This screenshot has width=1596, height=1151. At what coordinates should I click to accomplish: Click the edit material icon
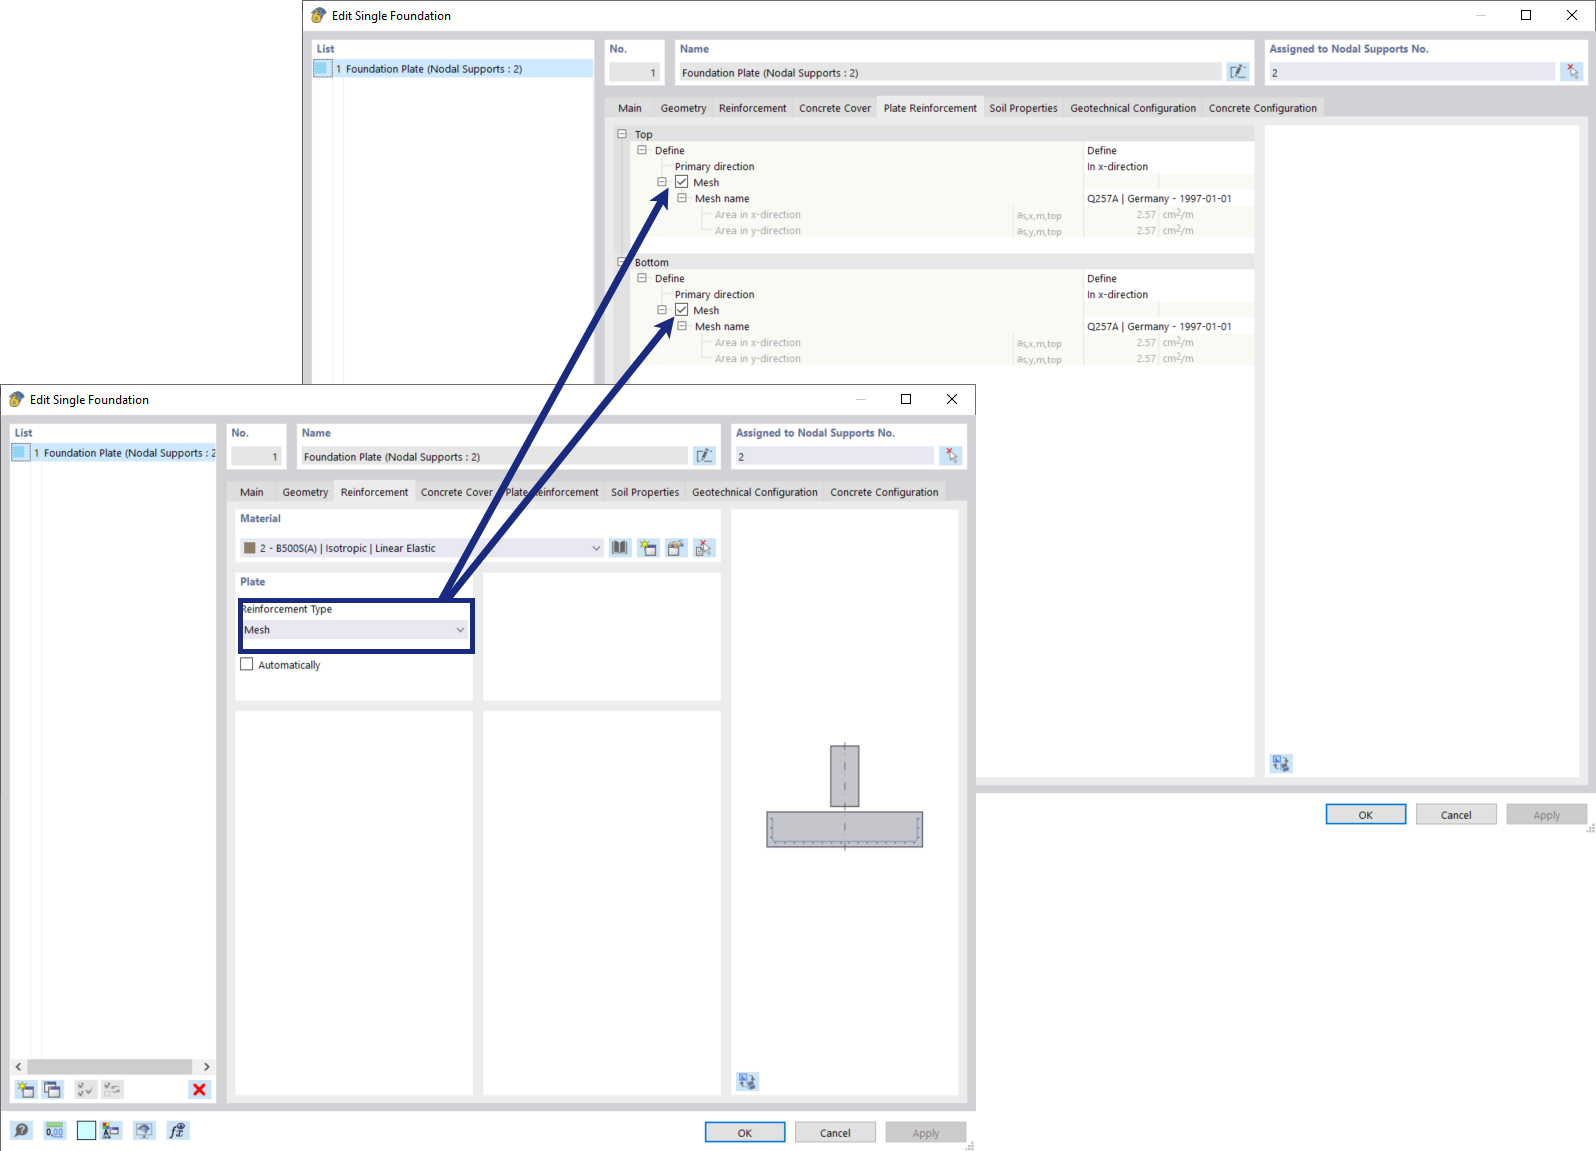676,548
